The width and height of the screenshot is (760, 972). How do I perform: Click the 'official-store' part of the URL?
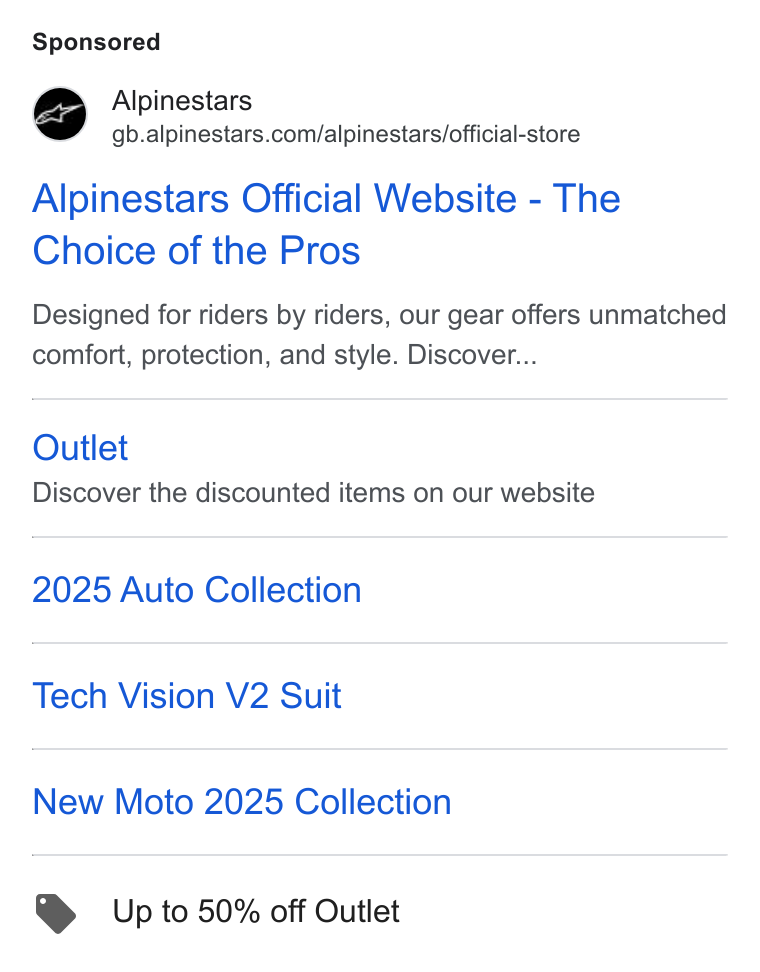[515, 134]
